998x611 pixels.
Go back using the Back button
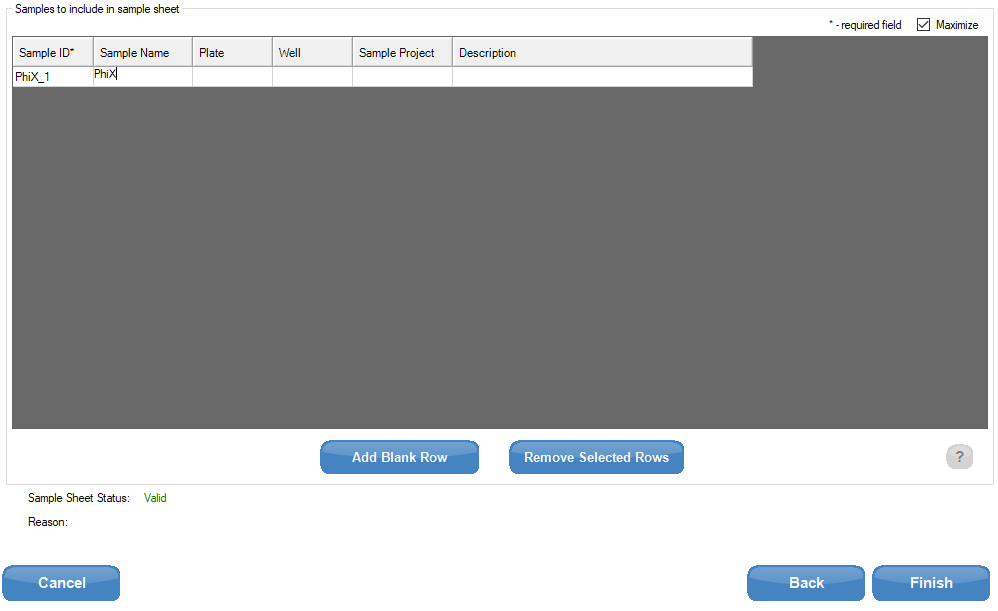(x=806, y=583)
